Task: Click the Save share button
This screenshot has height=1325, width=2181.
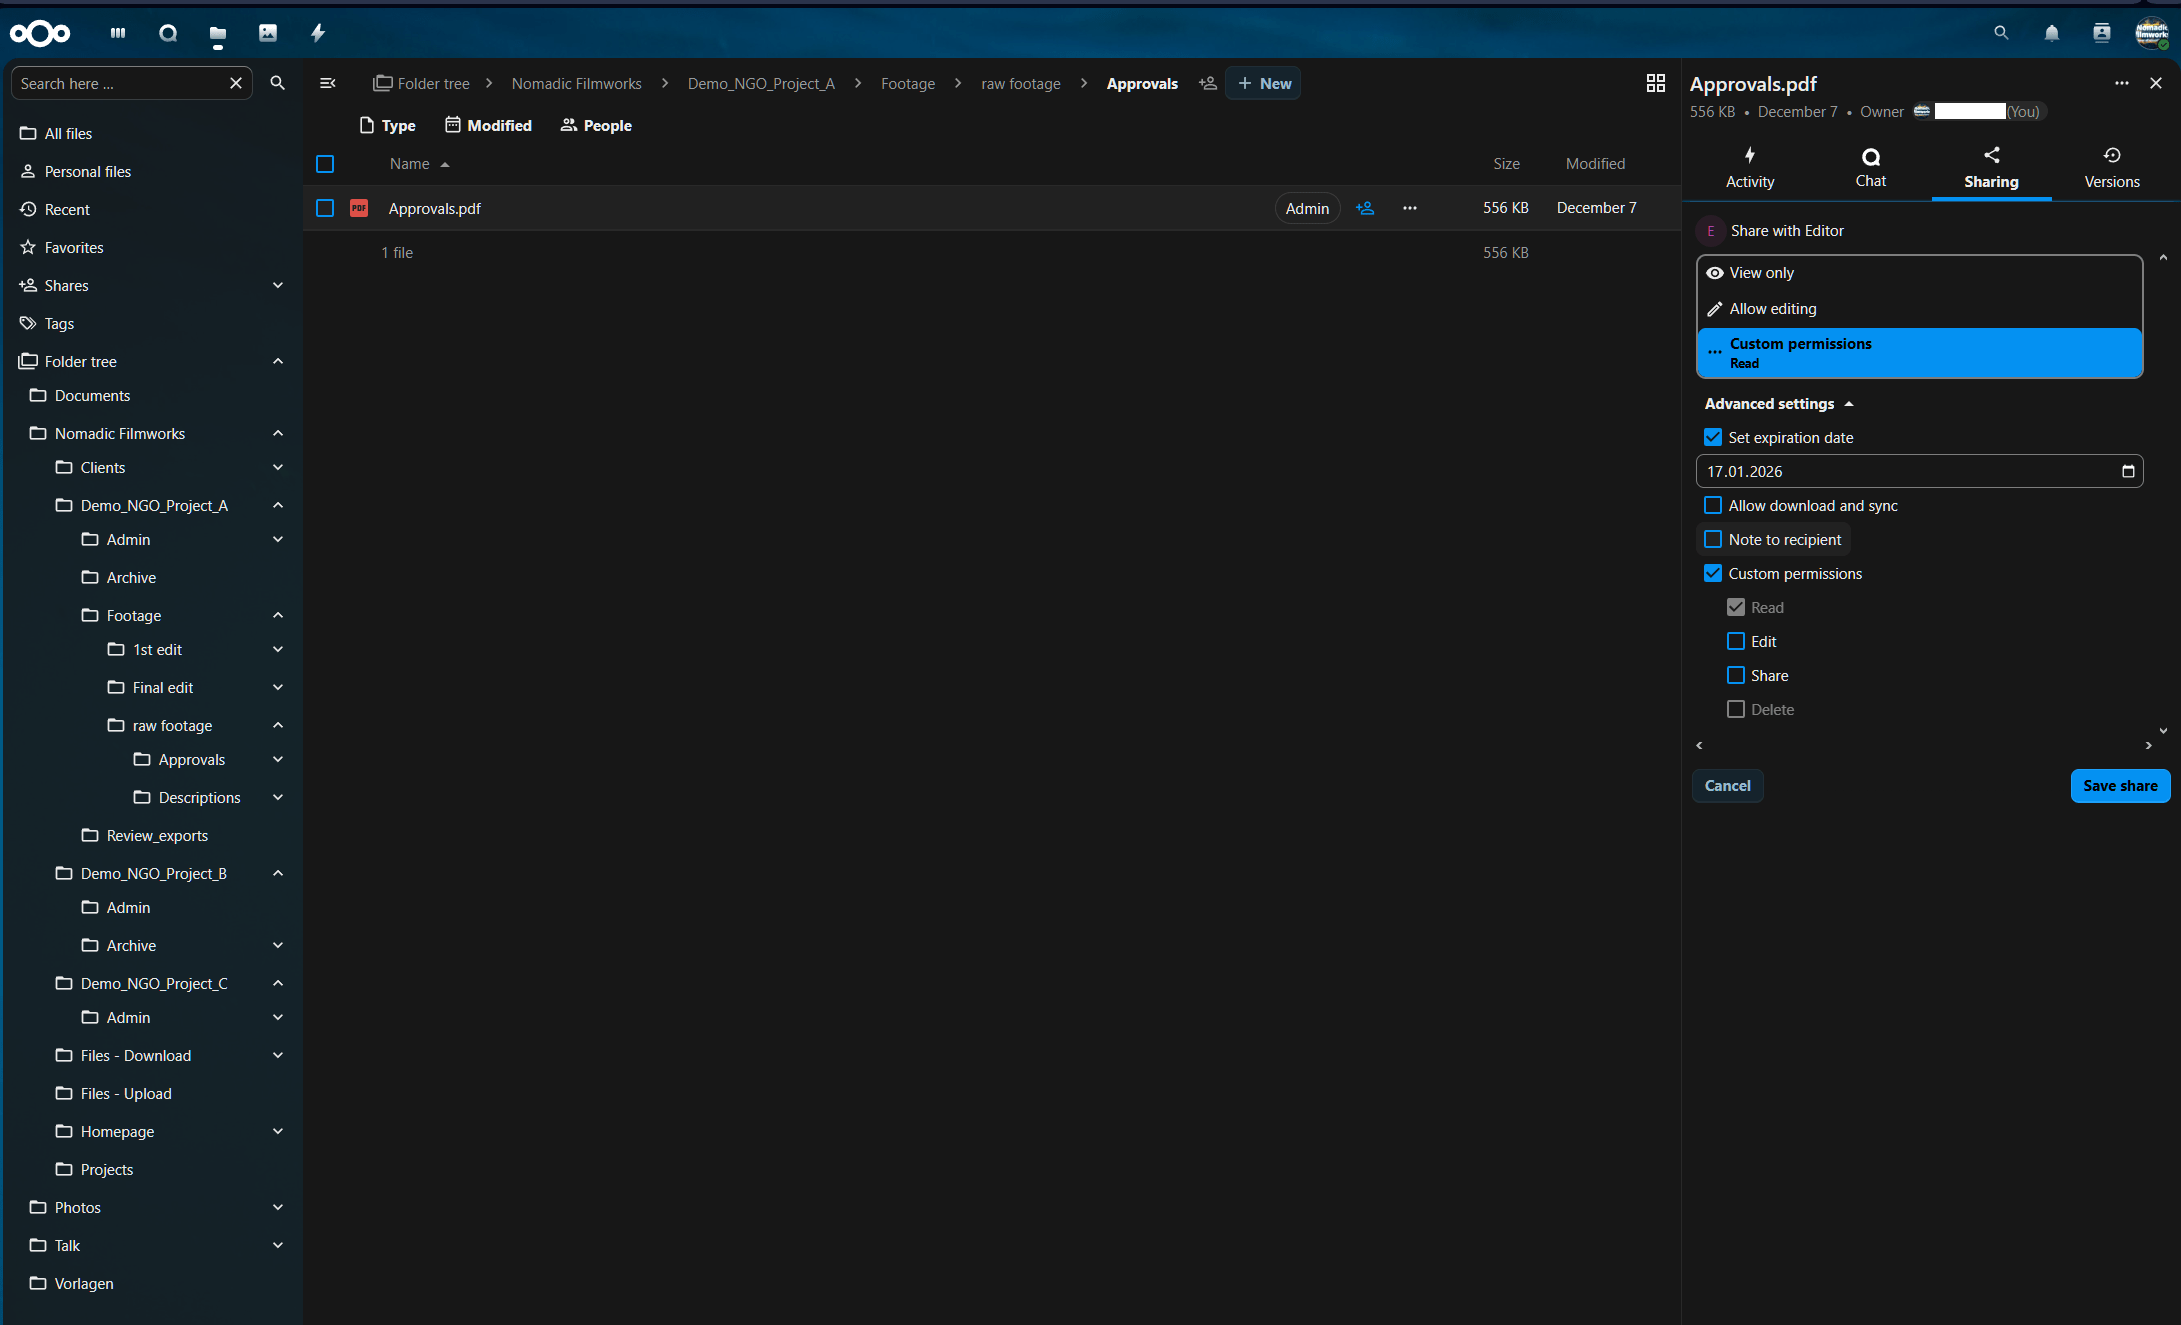Action: 2119,786
